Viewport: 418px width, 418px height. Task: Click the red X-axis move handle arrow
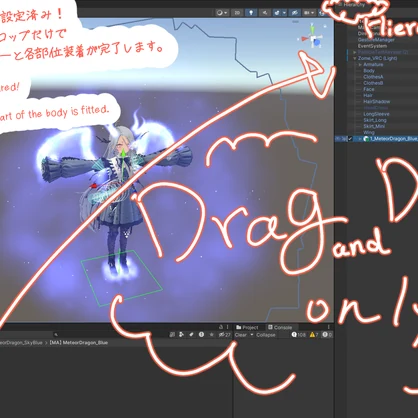tap(94, 185)
